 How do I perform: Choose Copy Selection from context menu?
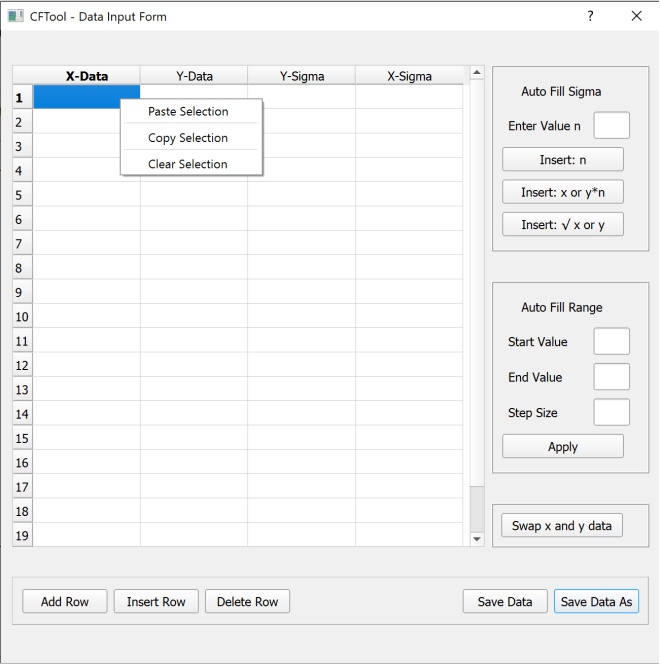point(188,138)
